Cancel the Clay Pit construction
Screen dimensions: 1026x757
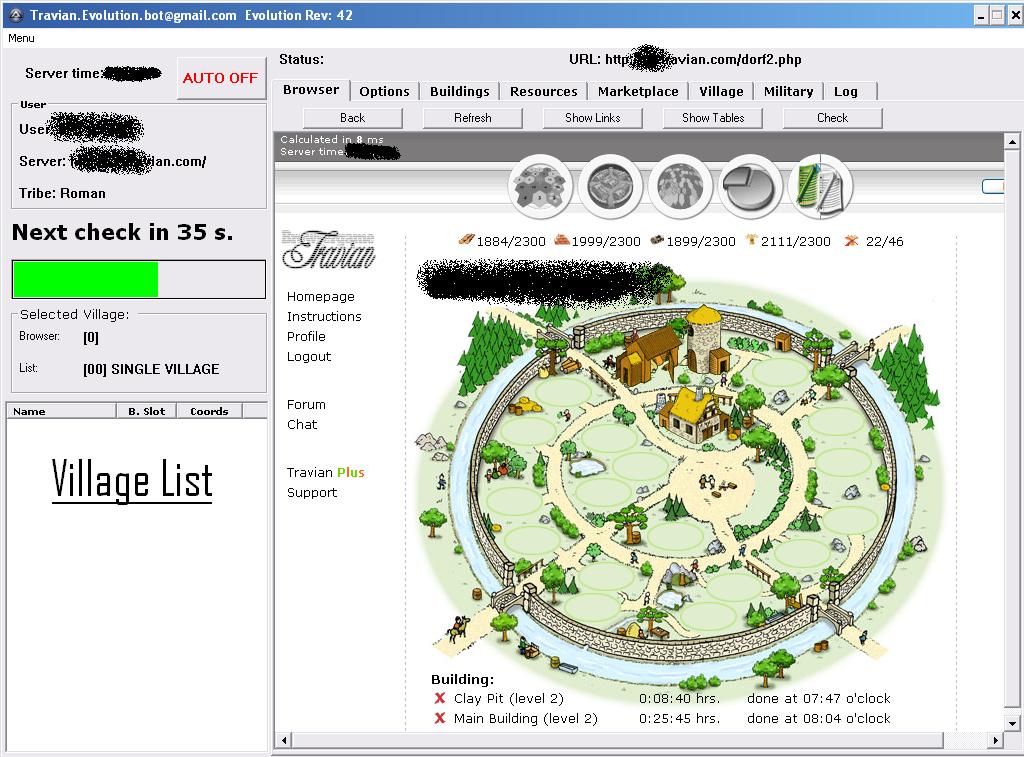440,699
